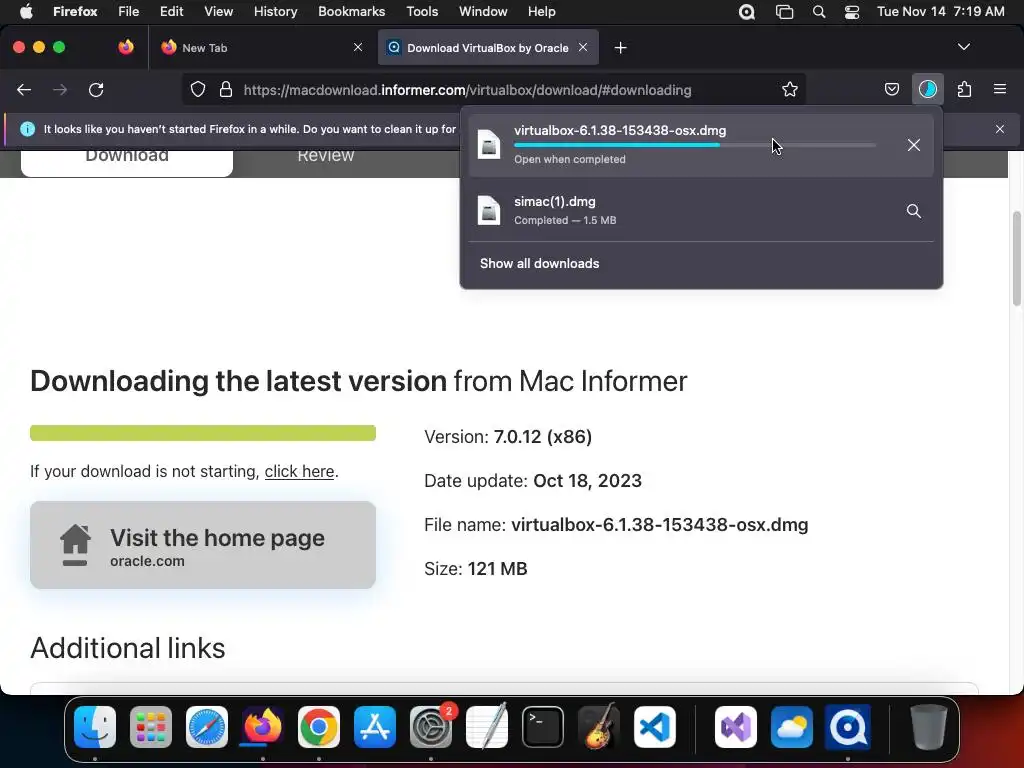Go back to the previous page
Viewport: 1024px width, 768px height.
coord(24,89)
